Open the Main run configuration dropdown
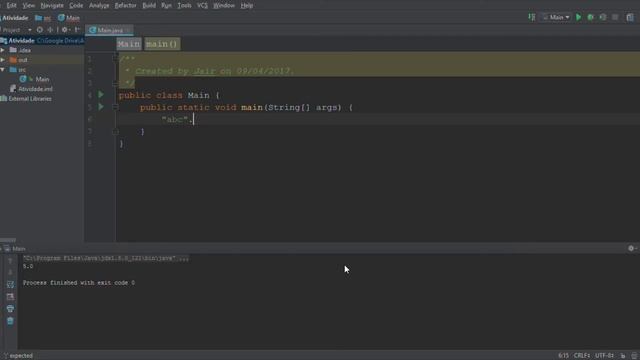This screenshot has width=640, height=360. point(556,17)
